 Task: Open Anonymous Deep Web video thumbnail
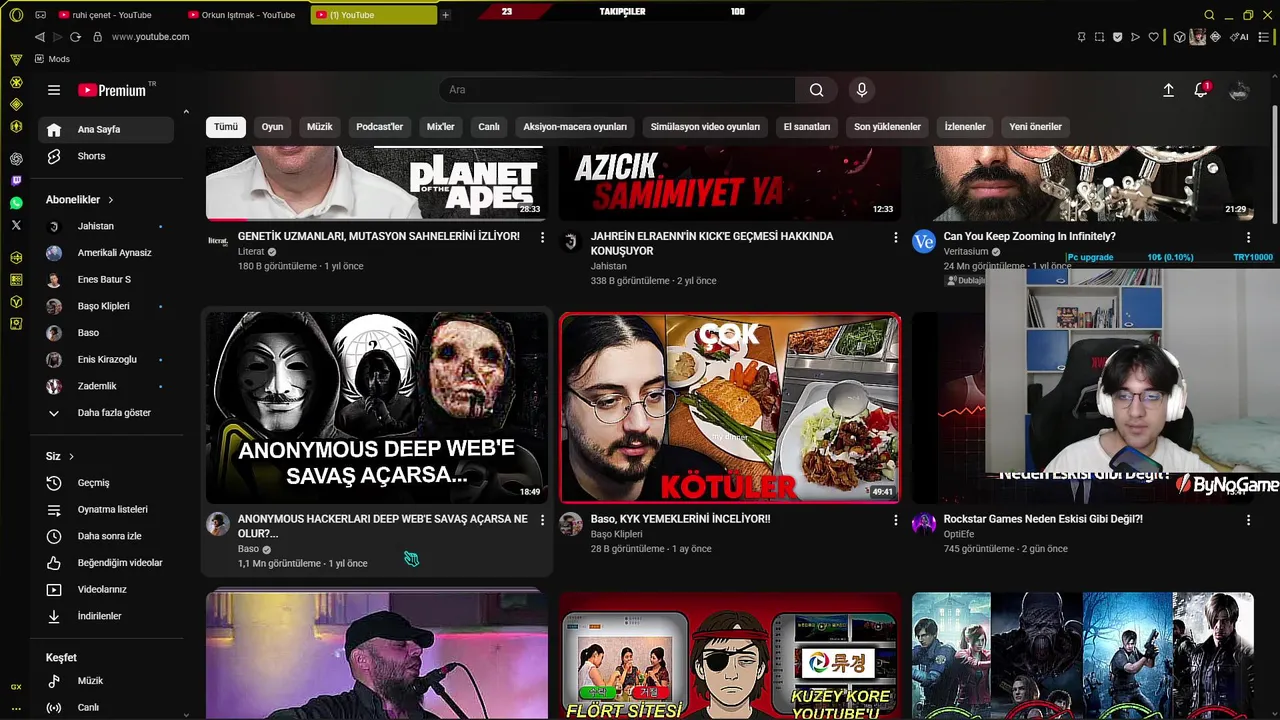click(x=377, y=408)
